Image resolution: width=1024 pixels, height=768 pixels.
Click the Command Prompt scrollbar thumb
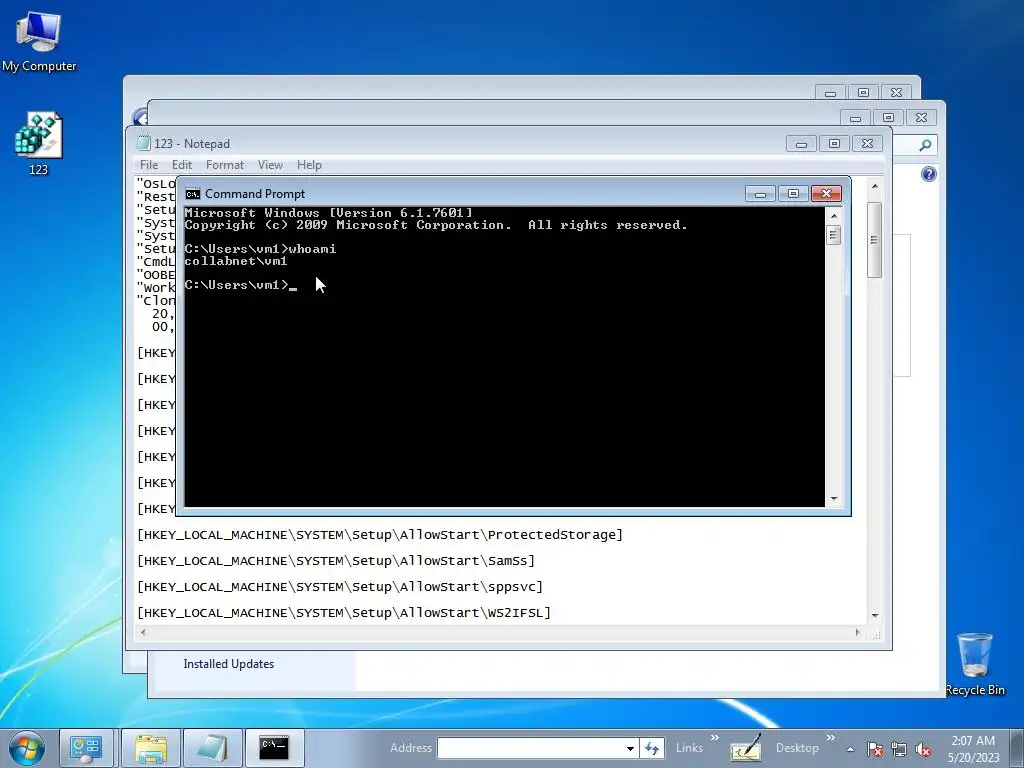coord(833,234)
